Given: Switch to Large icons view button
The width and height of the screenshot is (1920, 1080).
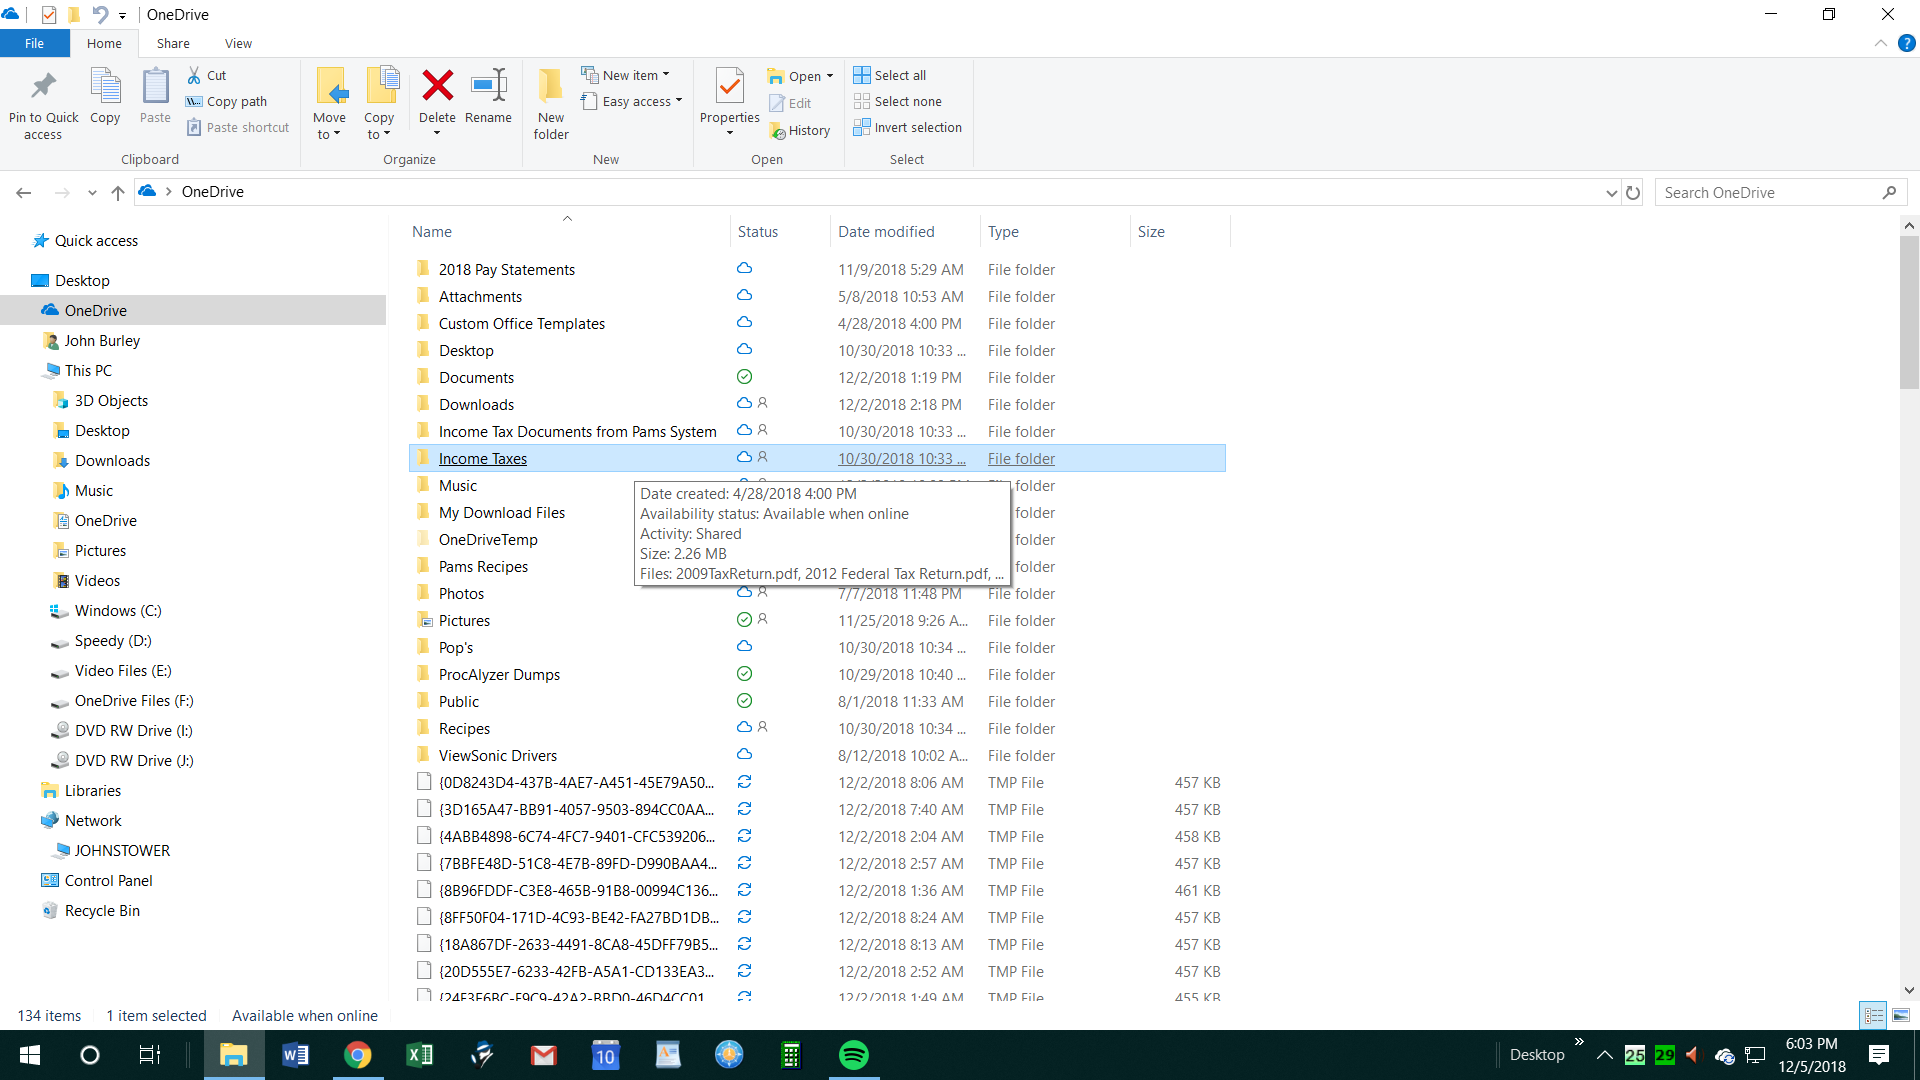Looking at the screenshot, I should [1901, 1015].
